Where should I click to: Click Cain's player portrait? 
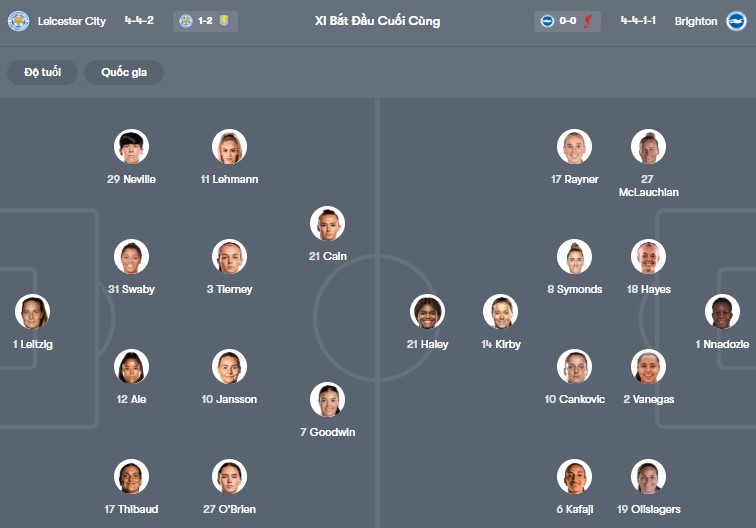click(327, 224)
